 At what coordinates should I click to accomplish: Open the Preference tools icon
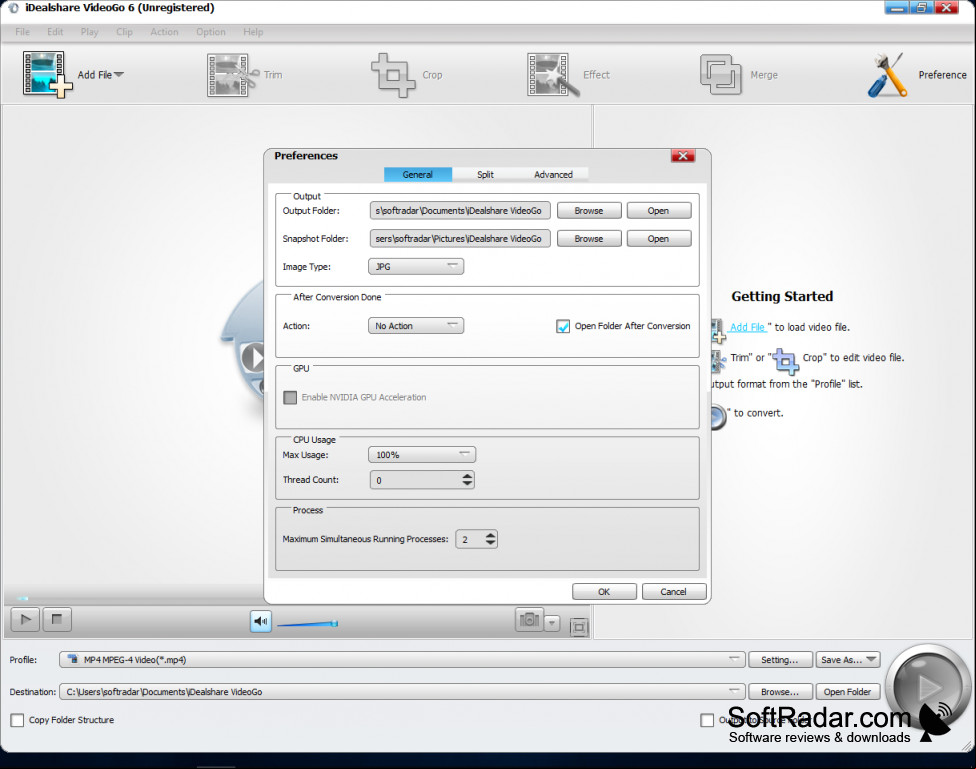(x=887, y=75)
